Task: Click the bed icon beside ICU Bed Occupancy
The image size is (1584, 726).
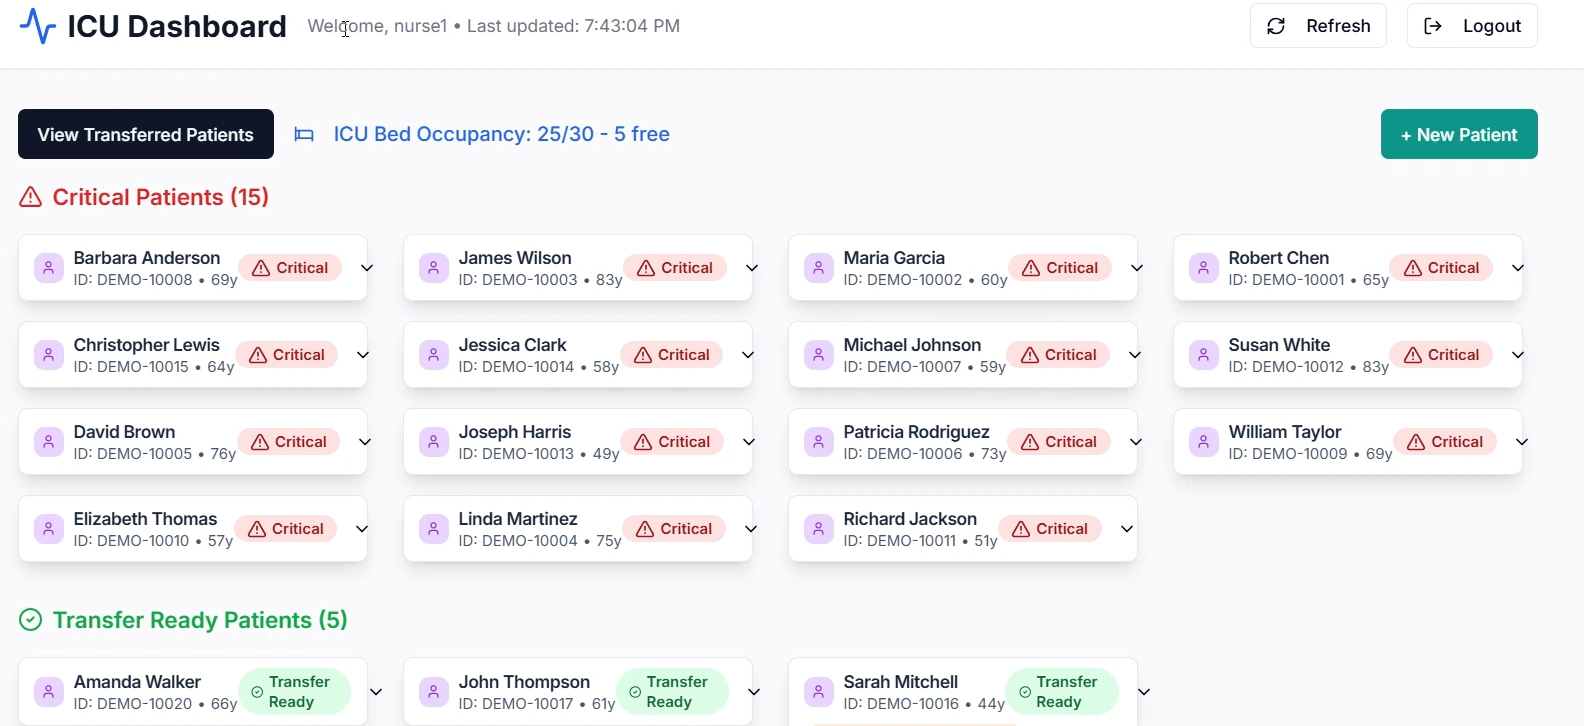Action: pos(304,135)
